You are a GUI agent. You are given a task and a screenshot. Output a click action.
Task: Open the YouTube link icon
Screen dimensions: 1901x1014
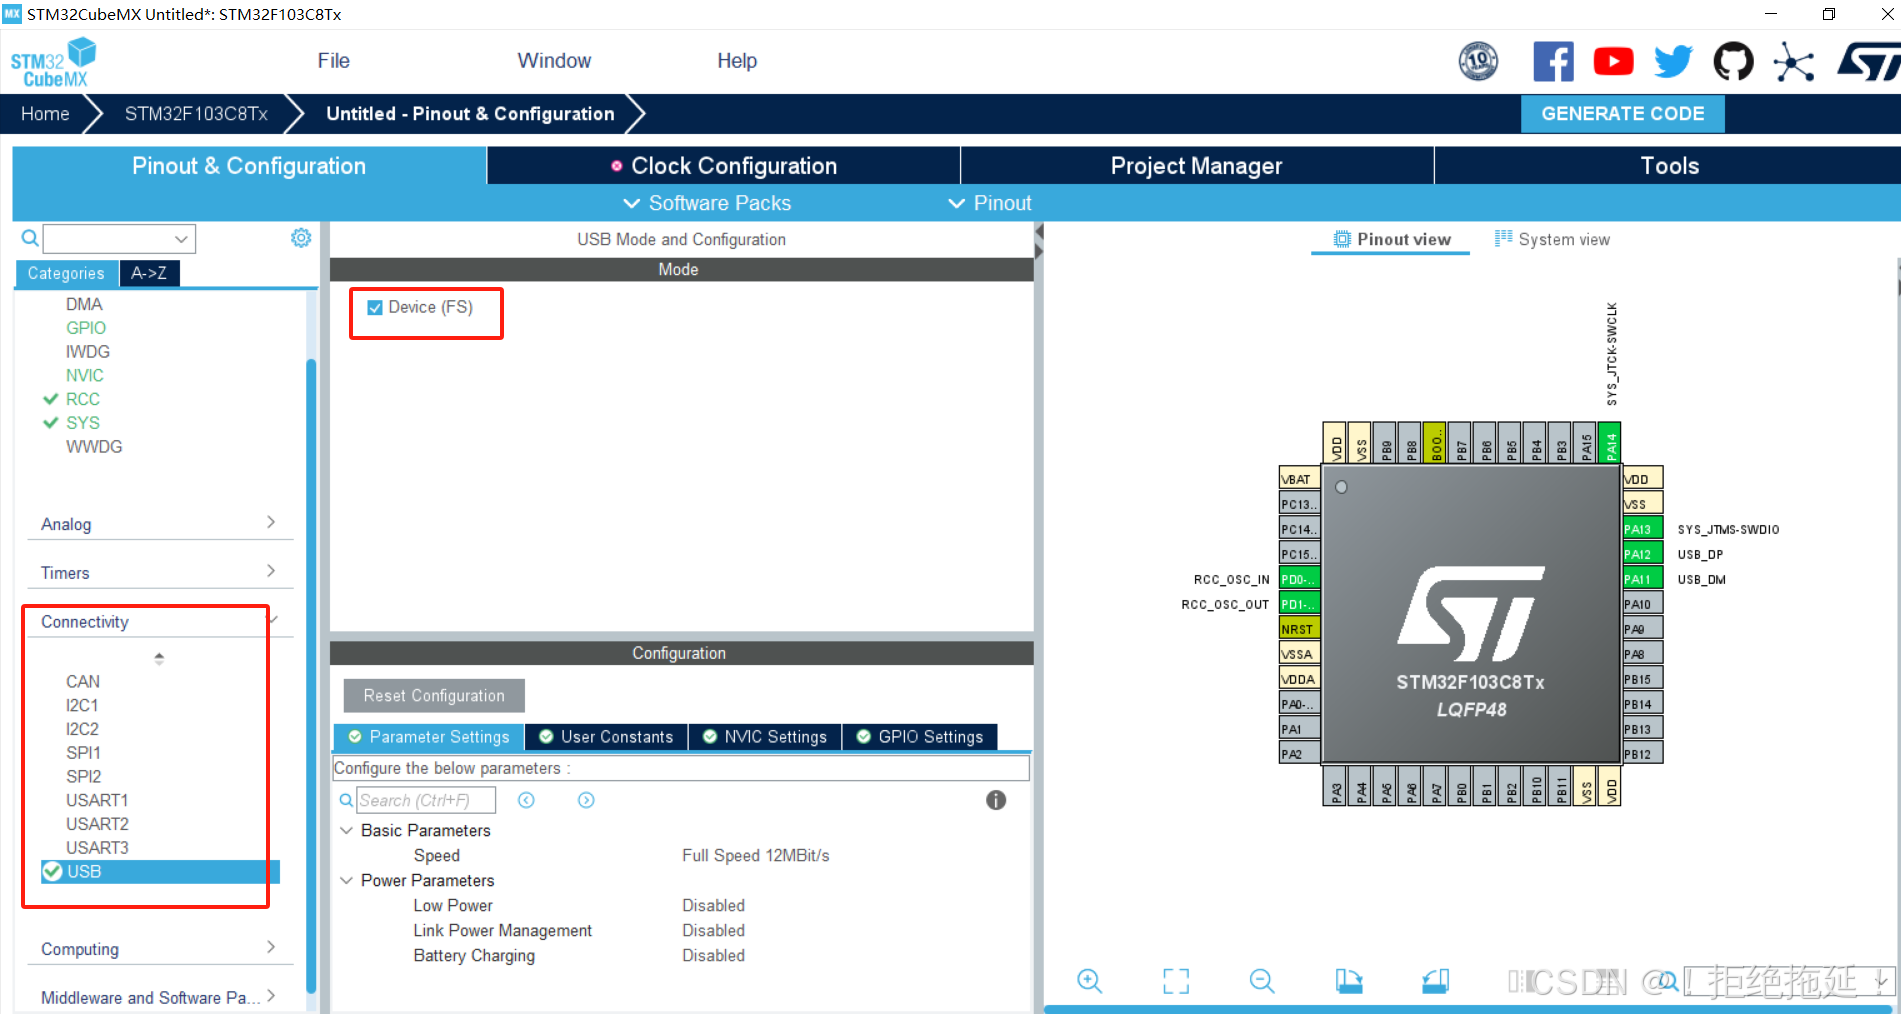point(1613,62)
